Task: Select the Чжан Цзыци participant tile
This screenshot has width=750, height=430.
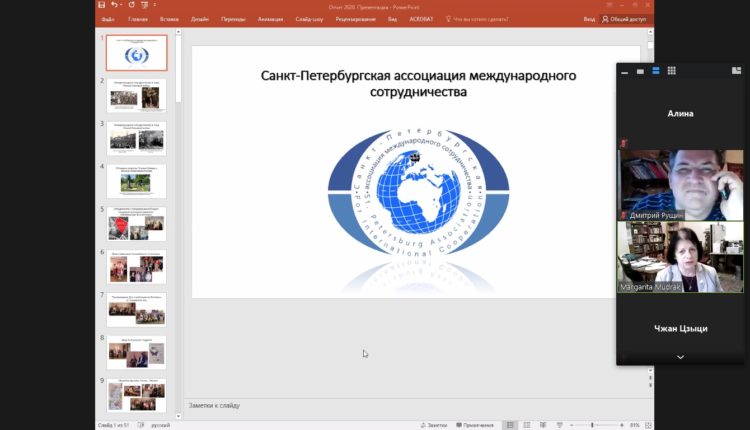Action: [680, 328]
